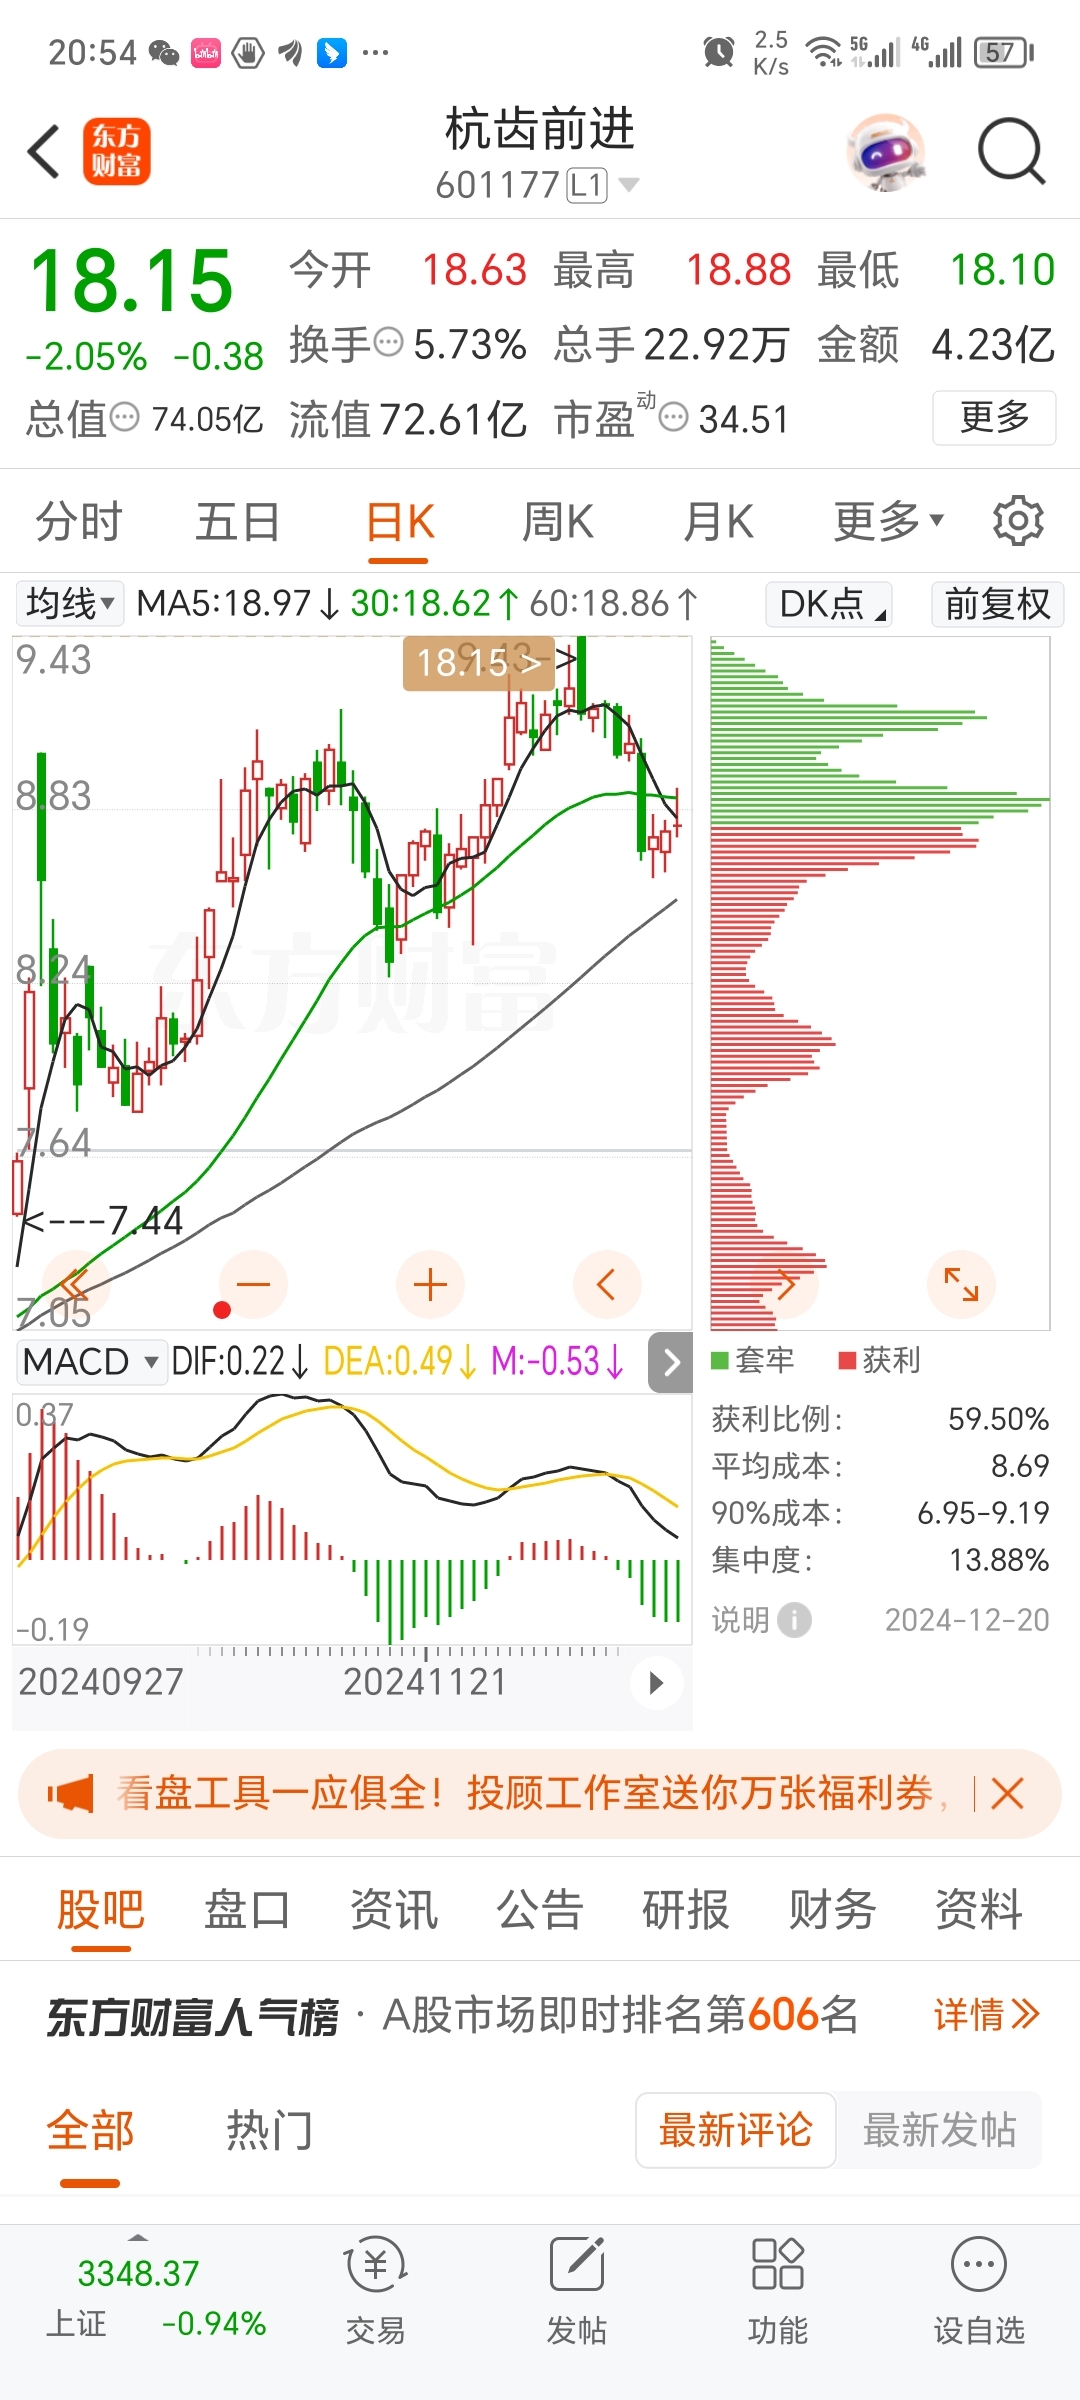Zoom out the K-line chart with minus
The height and width of the screenshot is (2400, 1080).
pos(253,1285)
